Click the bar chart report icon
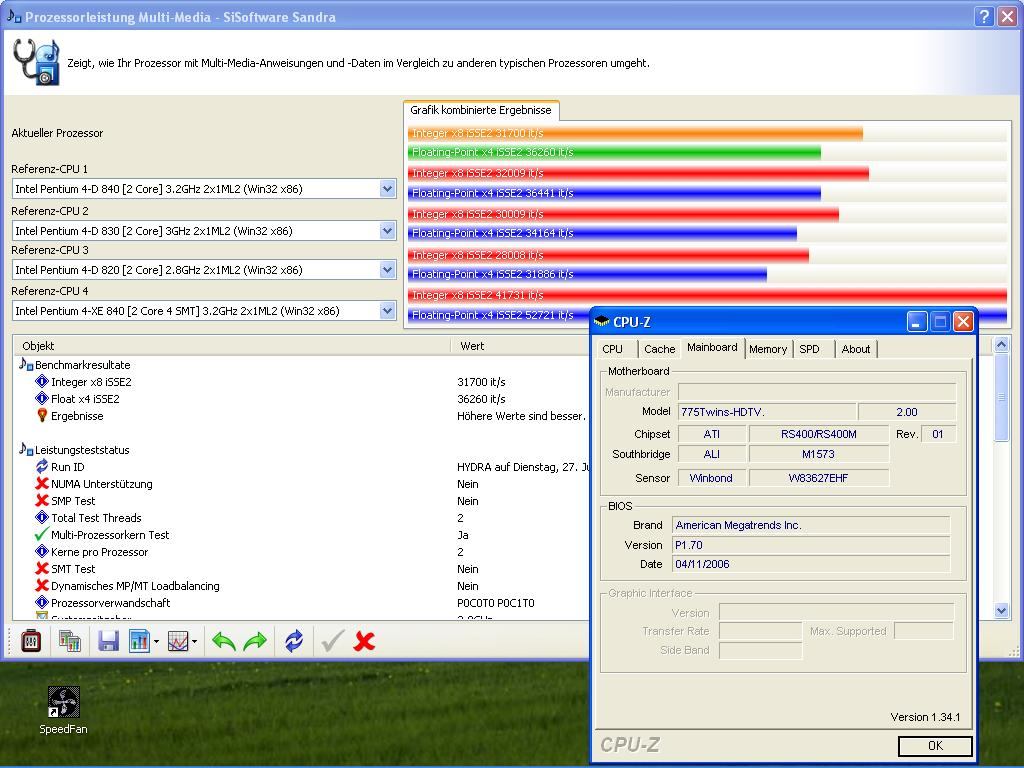This screenshot has height=768, width=1024. pos(139,641)
